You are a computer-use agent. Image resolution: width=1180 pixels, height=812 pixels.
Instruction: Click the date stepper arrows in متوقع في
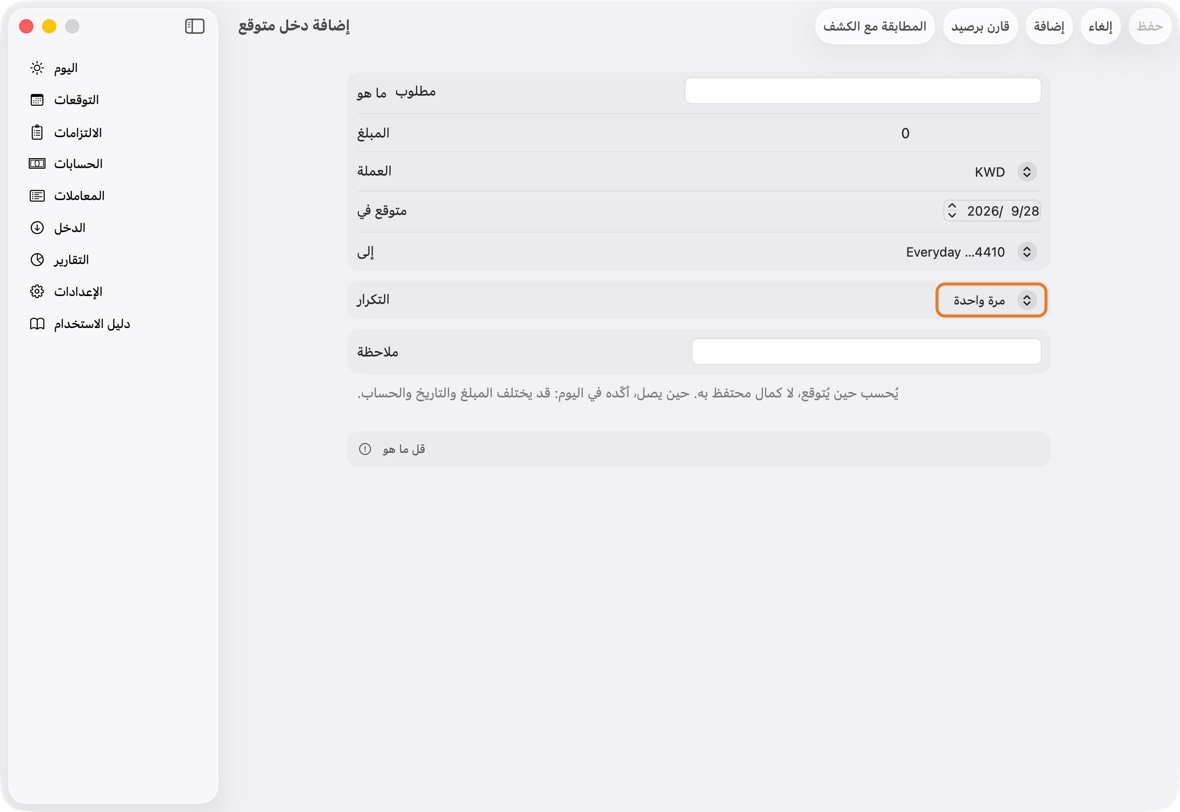952,211
